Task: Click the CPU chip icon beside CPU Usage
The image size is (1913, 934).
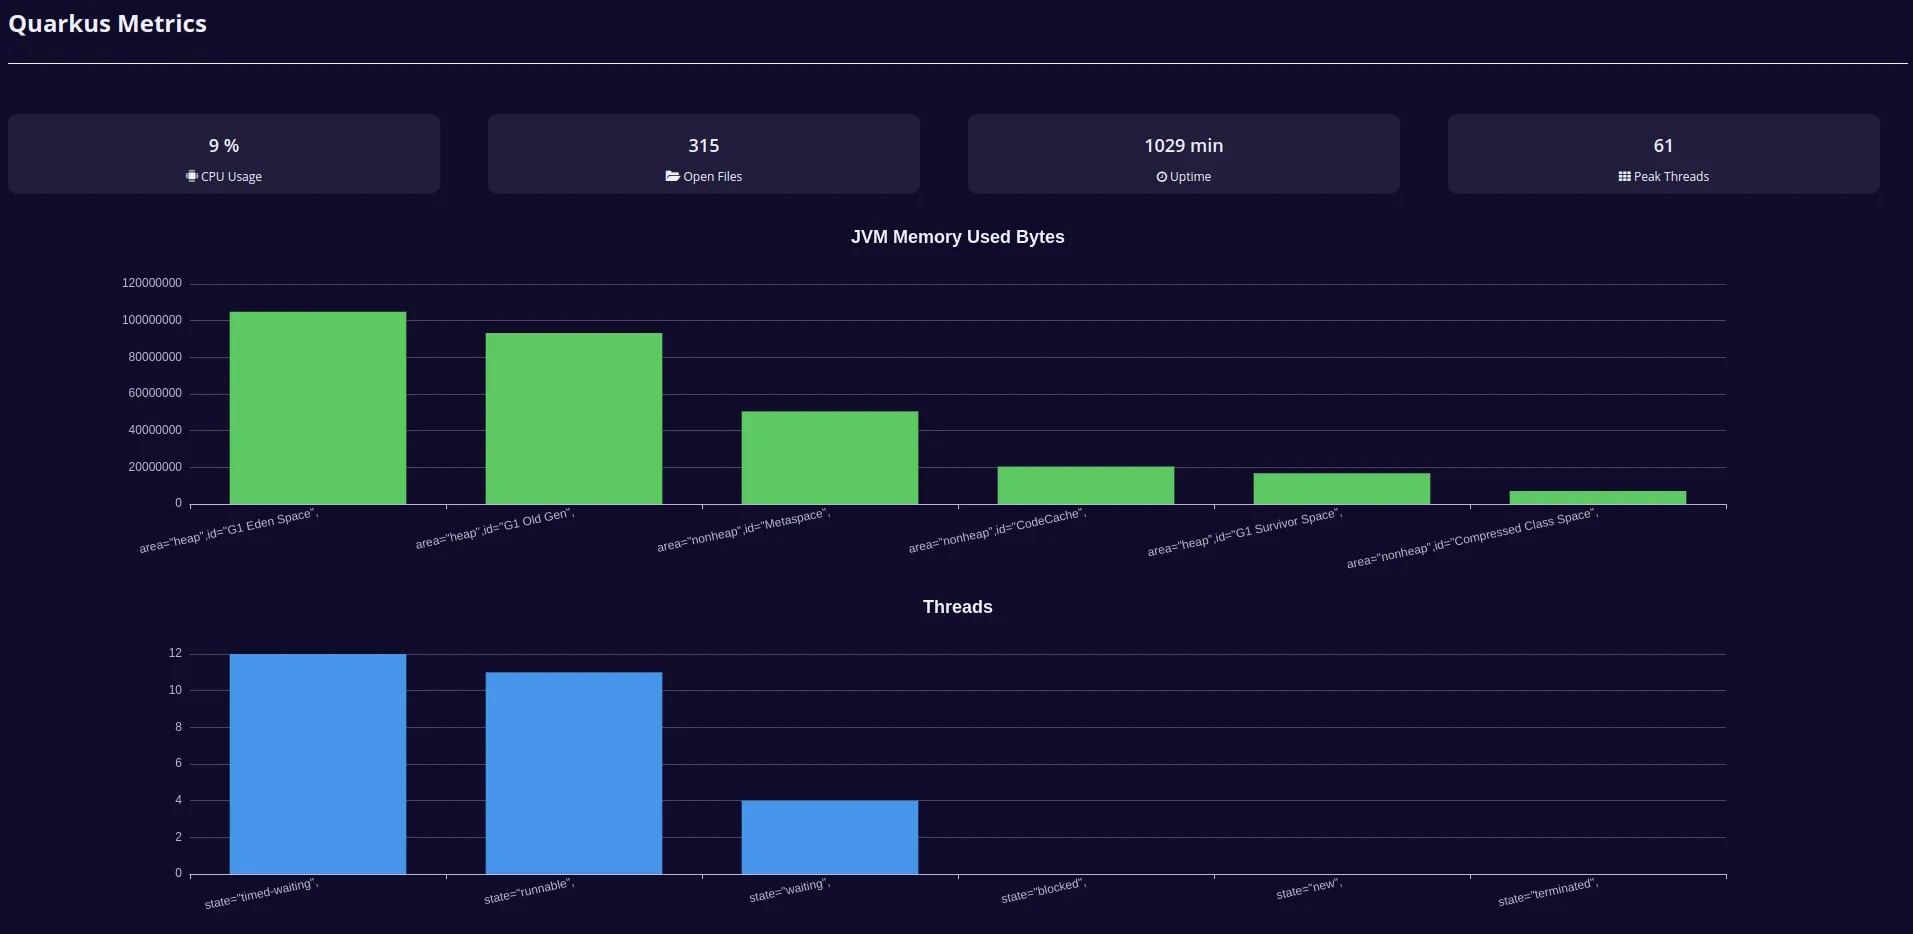Action: pyautogui.click(x=191, y=176)
